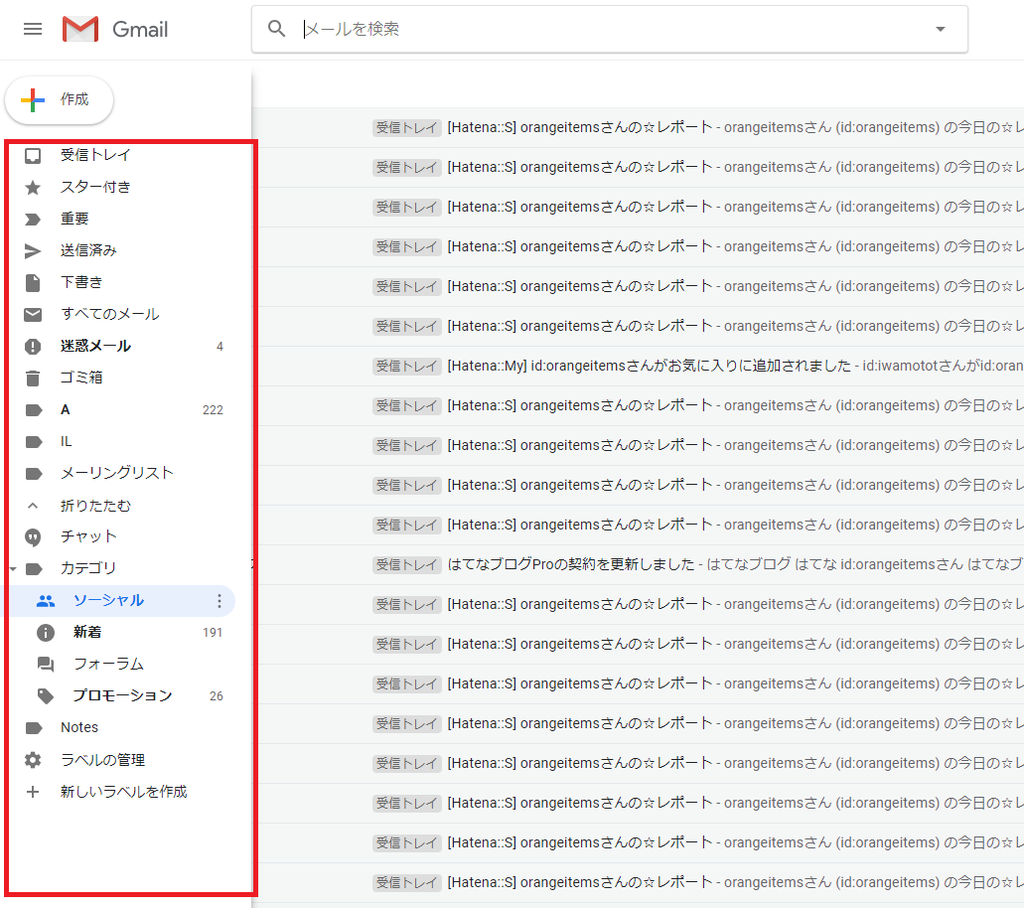The width and height of the screenshot is (1024, 908).
Task: Open the スター付き folder
Action: click(x=95, y=187)
